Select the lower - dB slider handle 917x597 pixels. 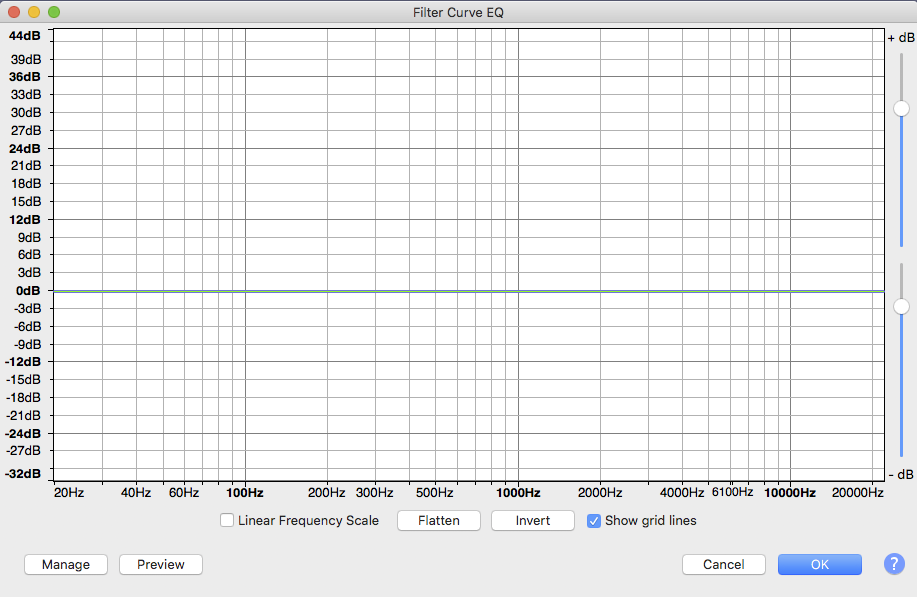click(x=901, y=306)
